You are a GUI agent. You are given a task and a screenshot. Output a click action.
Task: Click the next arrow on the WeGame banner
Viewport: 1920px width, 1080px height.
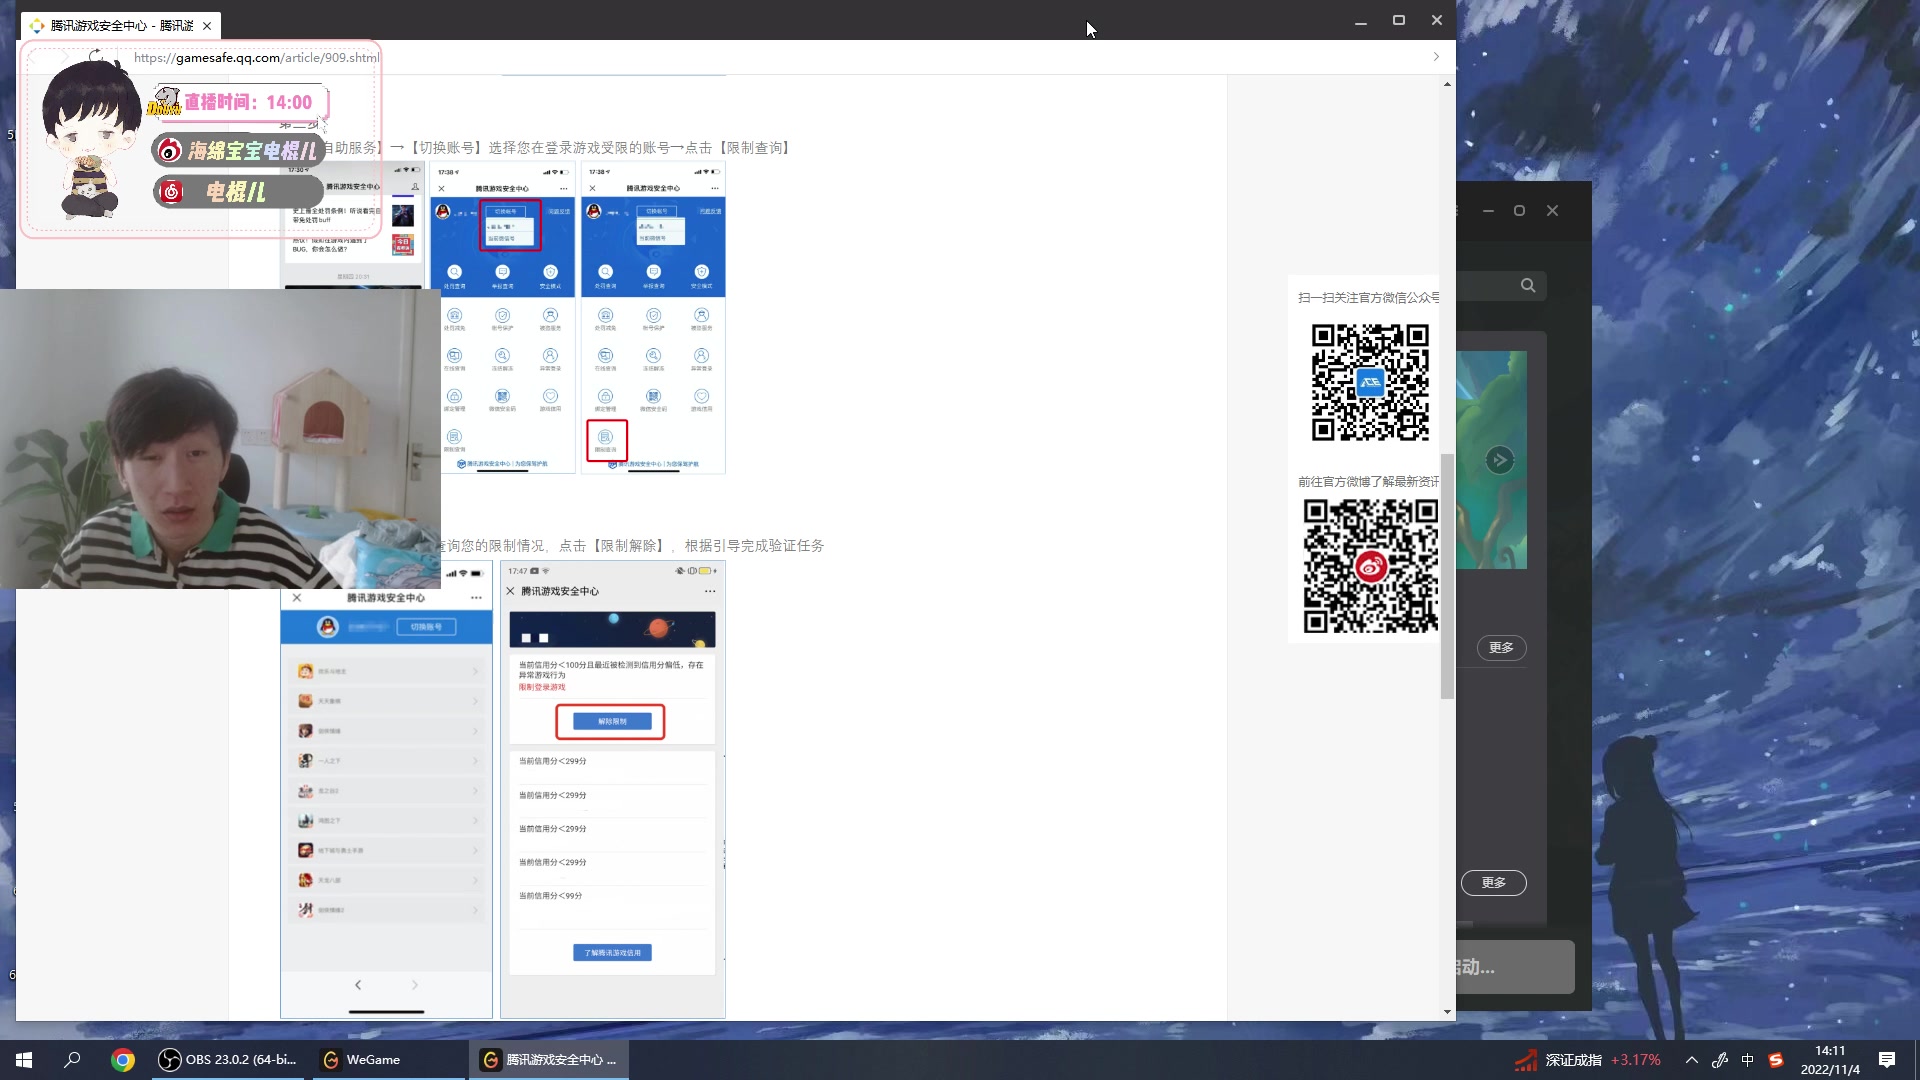[x=1499, y=460]
